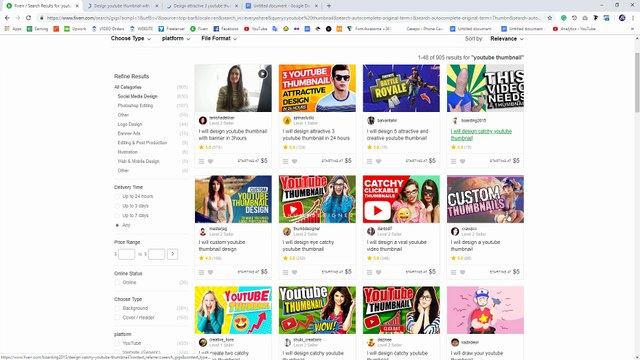Switch to 'Design attractive 3 youtube' browser tab
This screenshot has height=360, width=640.
[202, 6]
